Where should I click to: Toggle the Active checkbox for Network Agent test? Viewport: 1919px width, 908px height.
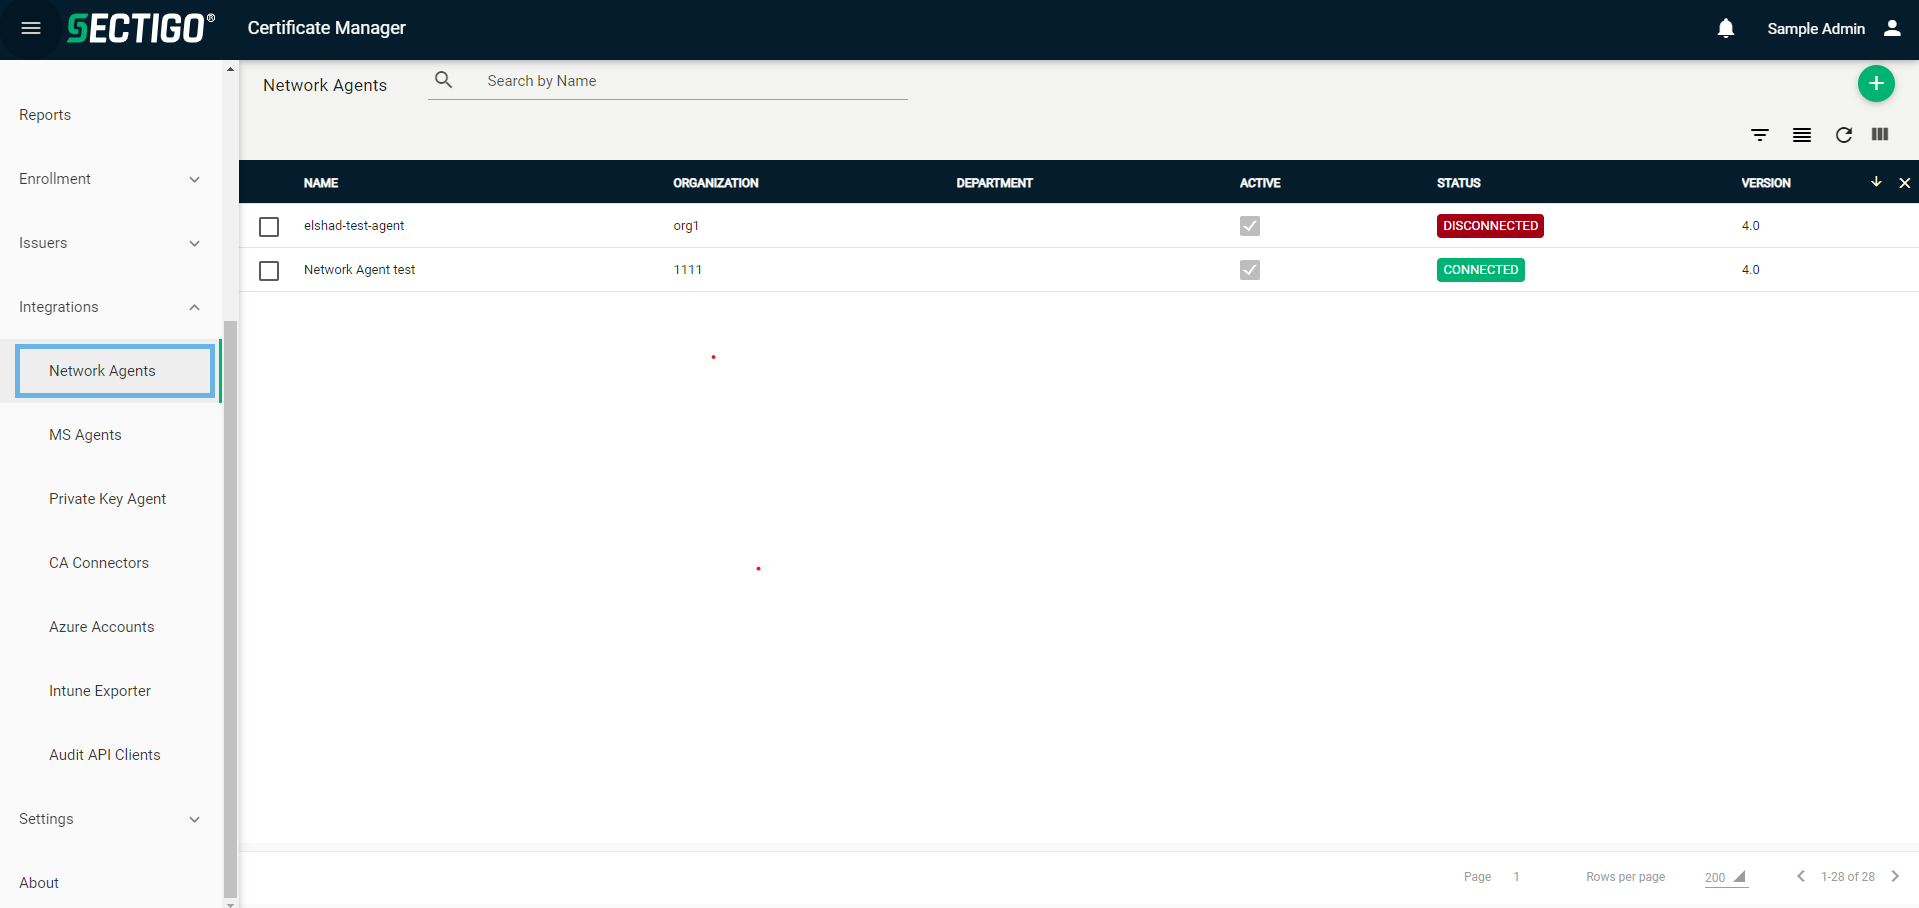point(1250,270)
